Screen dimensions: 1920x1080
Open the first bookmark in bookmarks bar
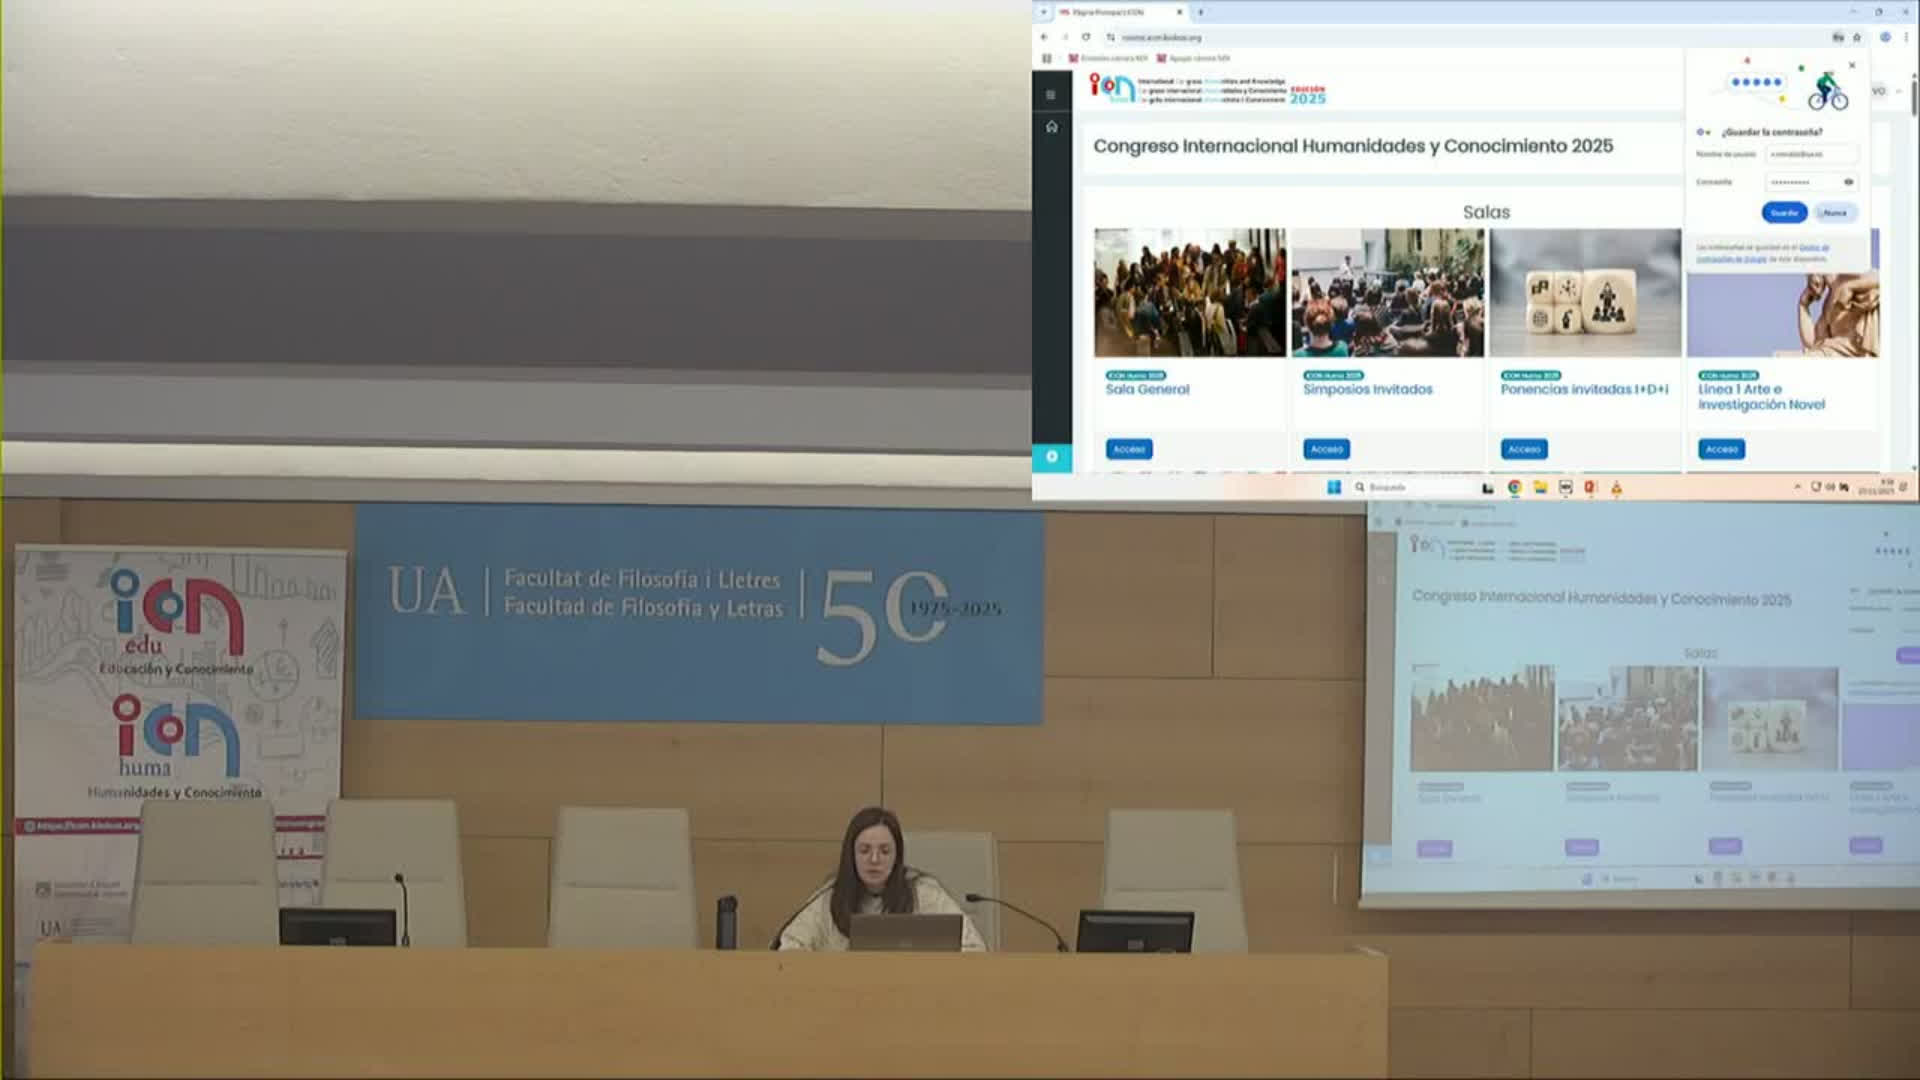point(1108,58)
